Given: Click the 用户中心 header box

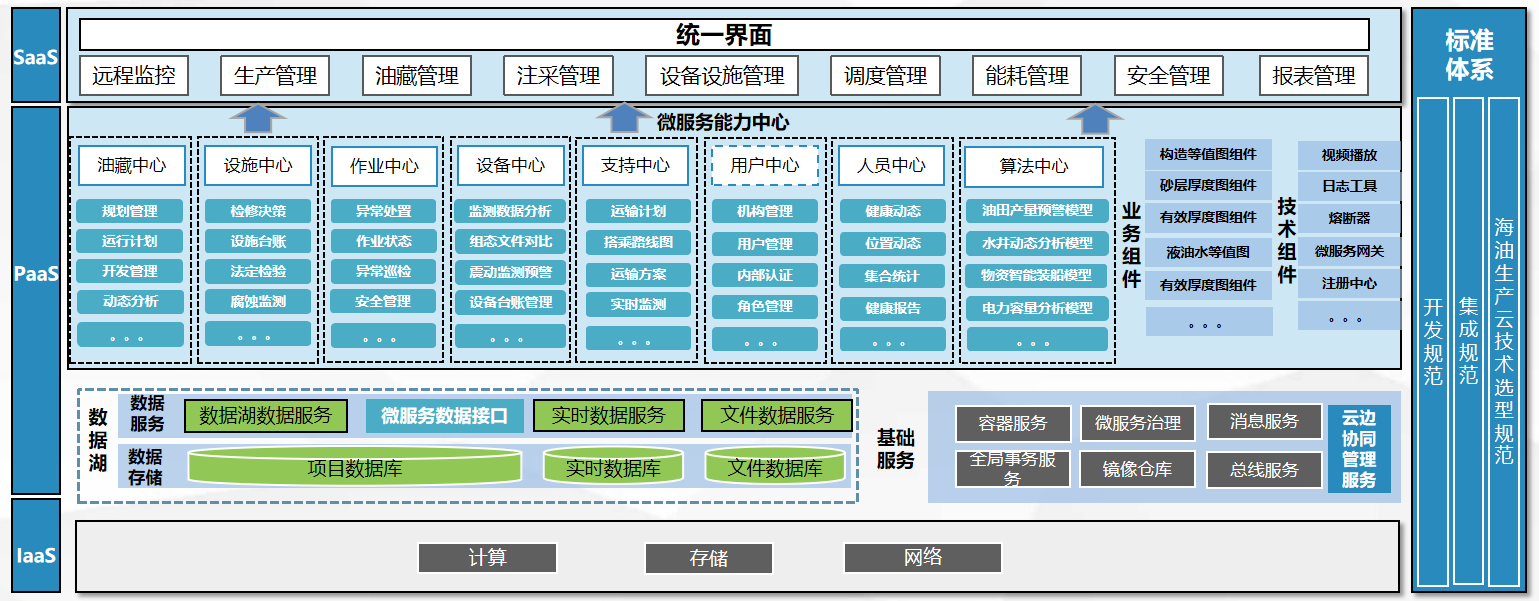Looking at the screenshot, I should [764, 166].
